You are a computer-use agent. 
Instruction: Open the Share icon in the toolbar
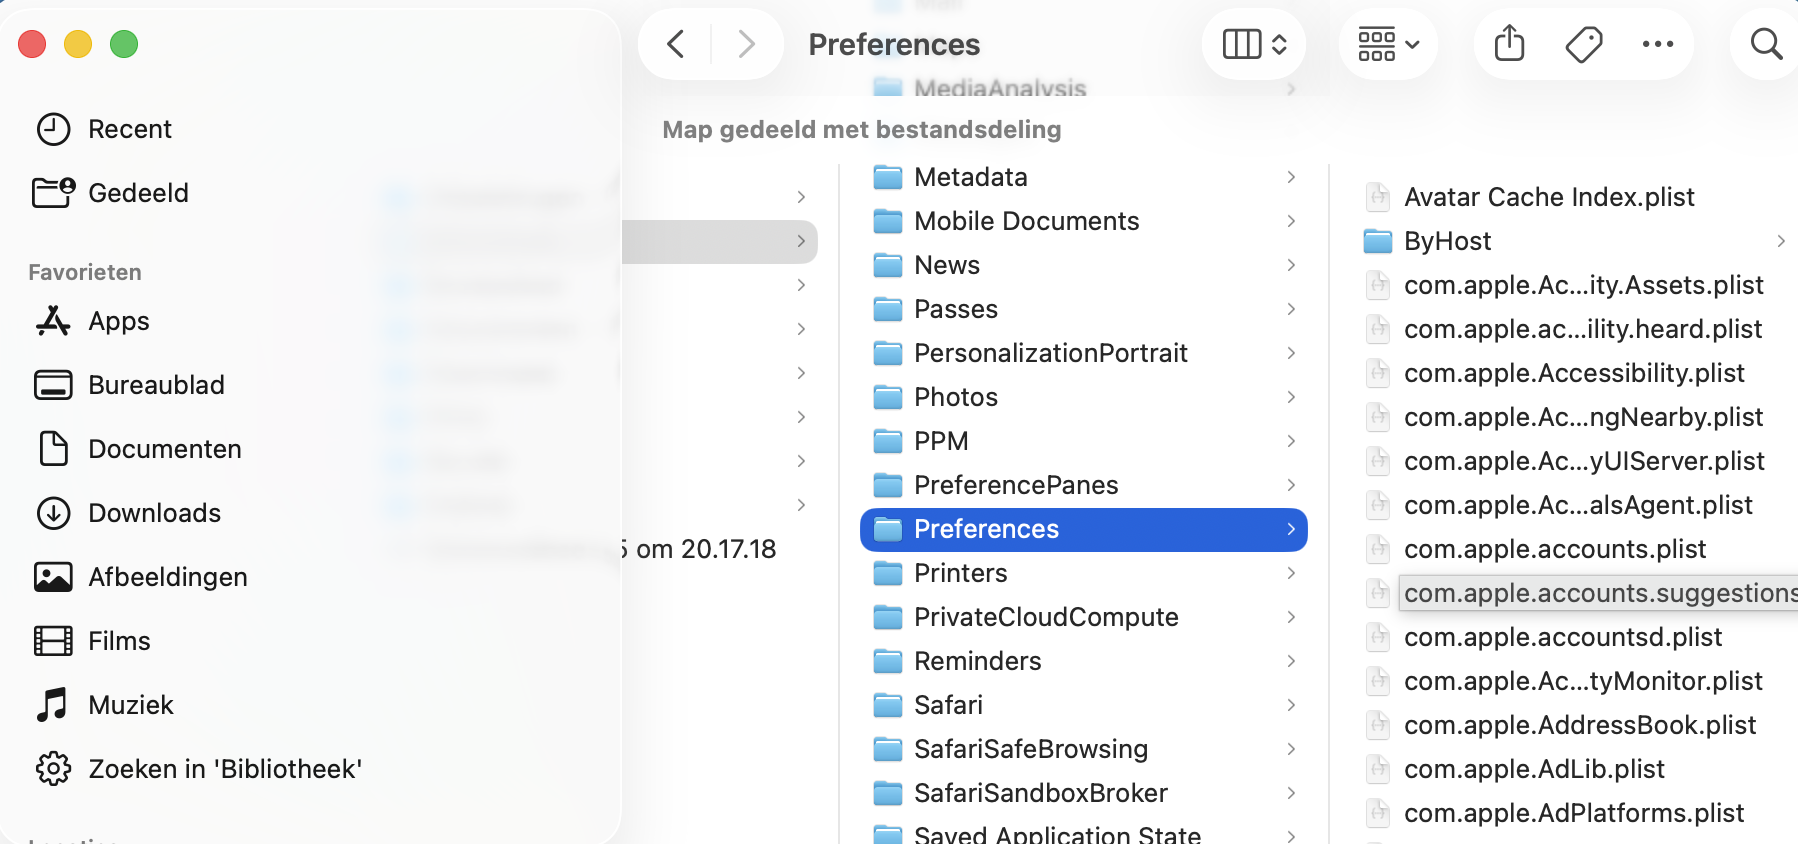1508,44
